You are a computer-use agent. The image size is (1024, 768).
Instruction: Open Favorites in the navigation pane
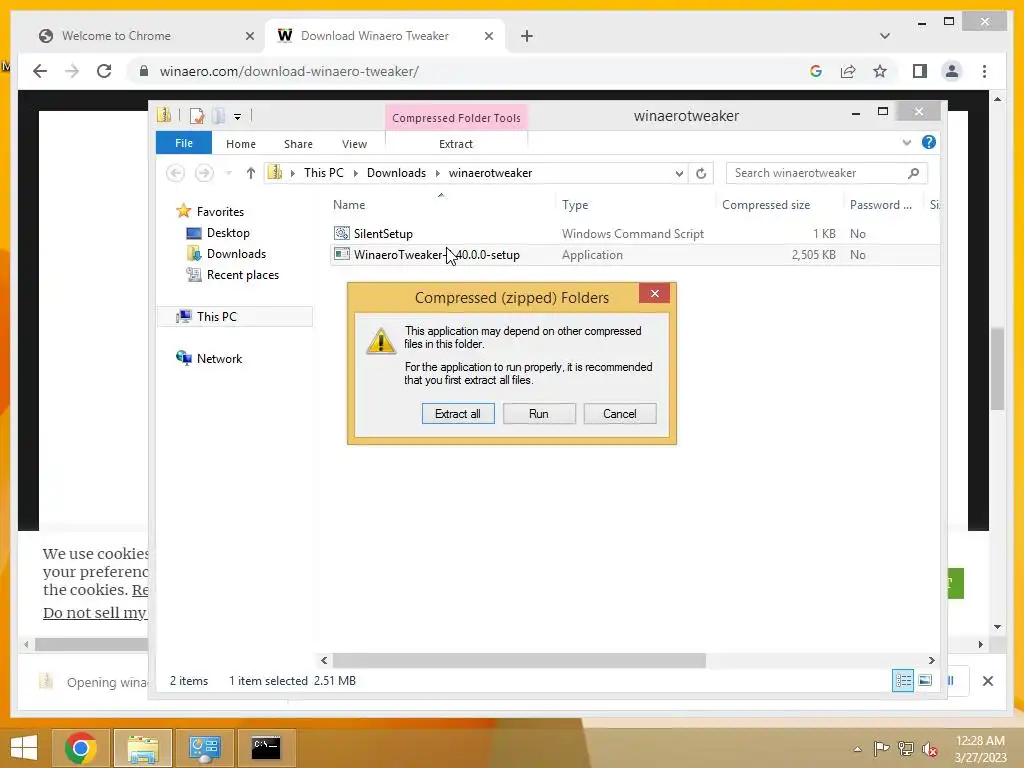tap(220, 212)
